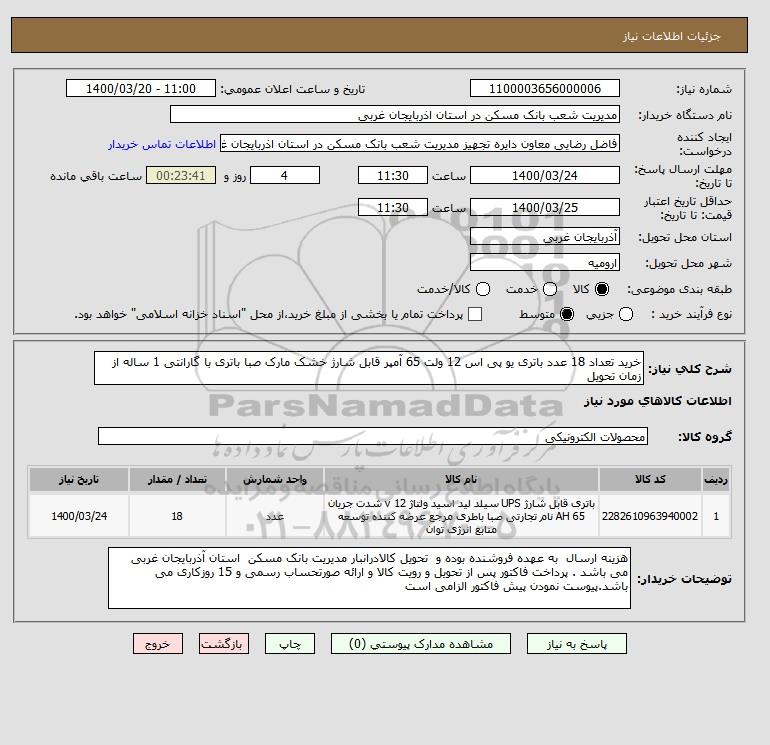Click the خروج exit button
The height and width of the screenshot is (745, 770).
coord(158,644)
